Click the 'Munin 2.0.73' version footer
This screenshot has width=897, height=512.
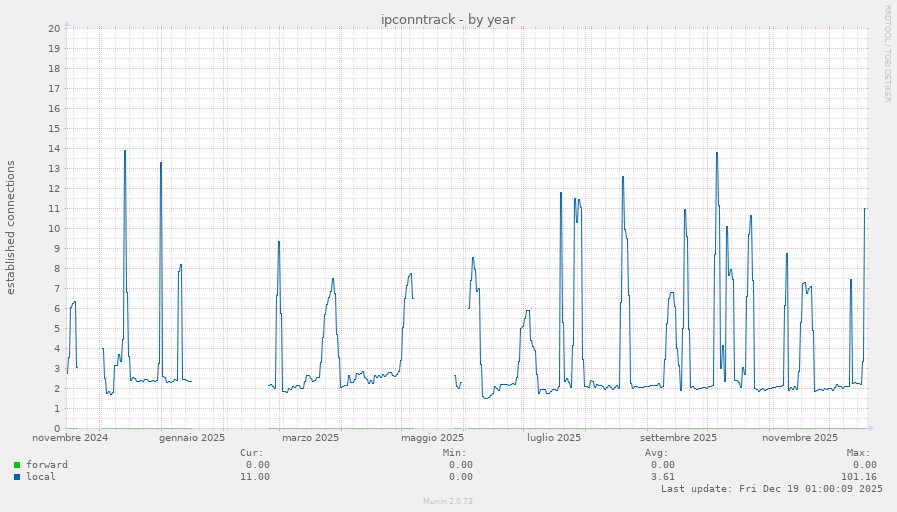448,501
